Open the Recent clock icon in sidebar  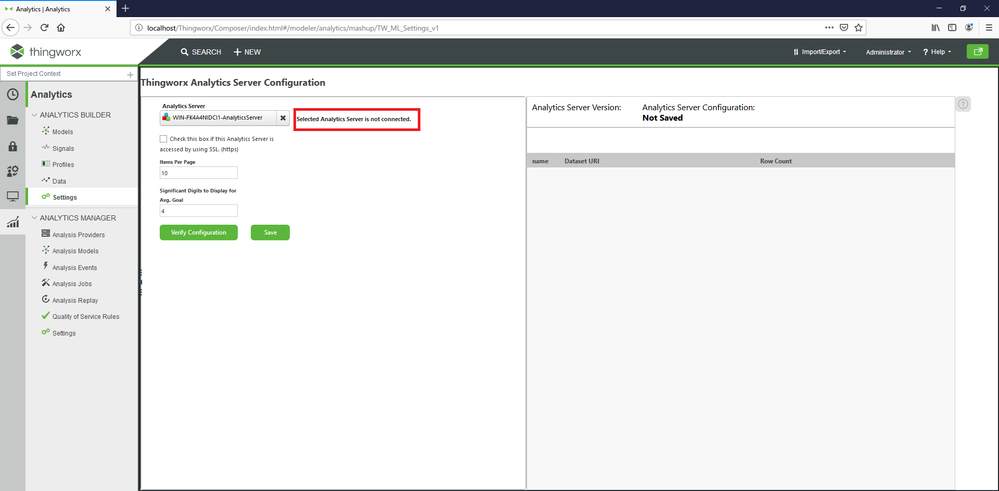[x=13, y=94]
